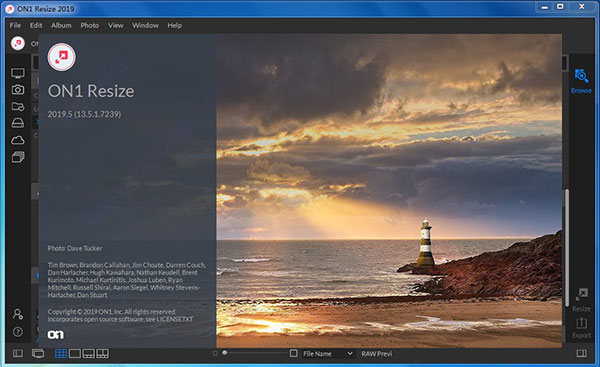Click the version text 2019.5 (13.5.1.7239)
Screen dimensions: 600x367
click(84, 114)
